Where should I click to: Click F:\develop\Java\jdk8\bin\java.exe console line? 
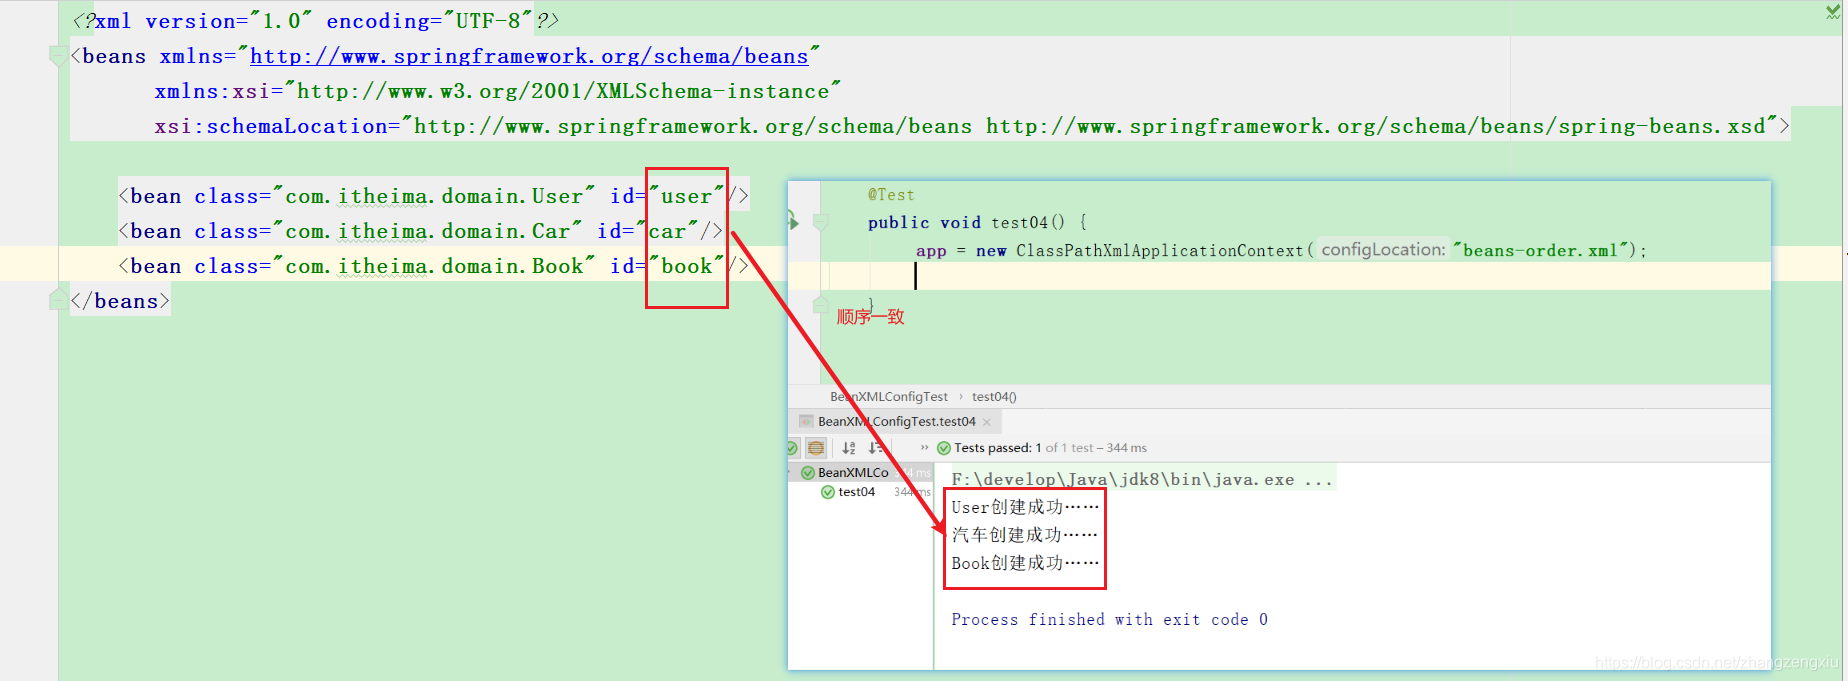click(x=1141, y=480)
